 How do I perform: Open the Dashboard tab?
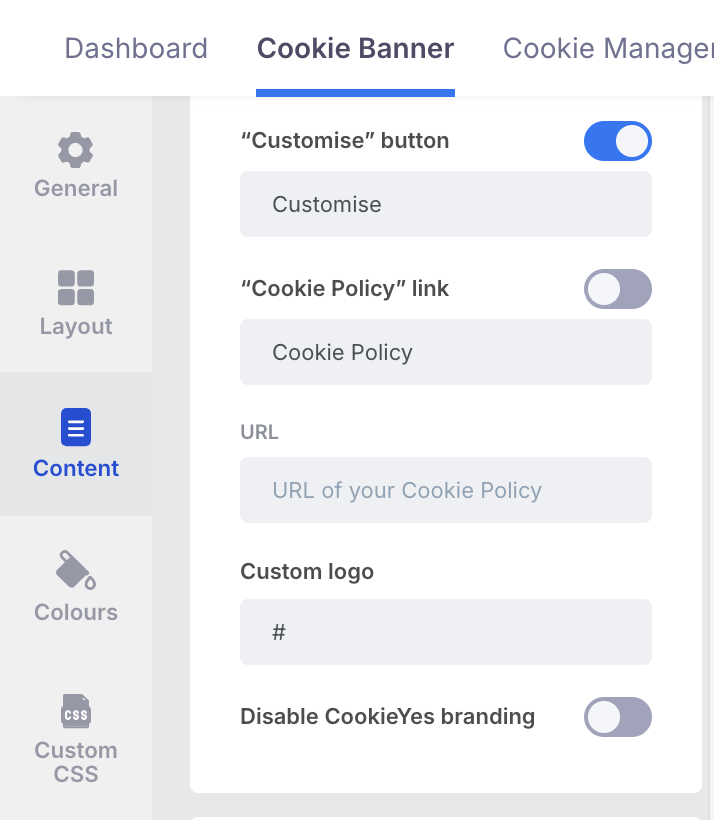[x=136, y=48]
